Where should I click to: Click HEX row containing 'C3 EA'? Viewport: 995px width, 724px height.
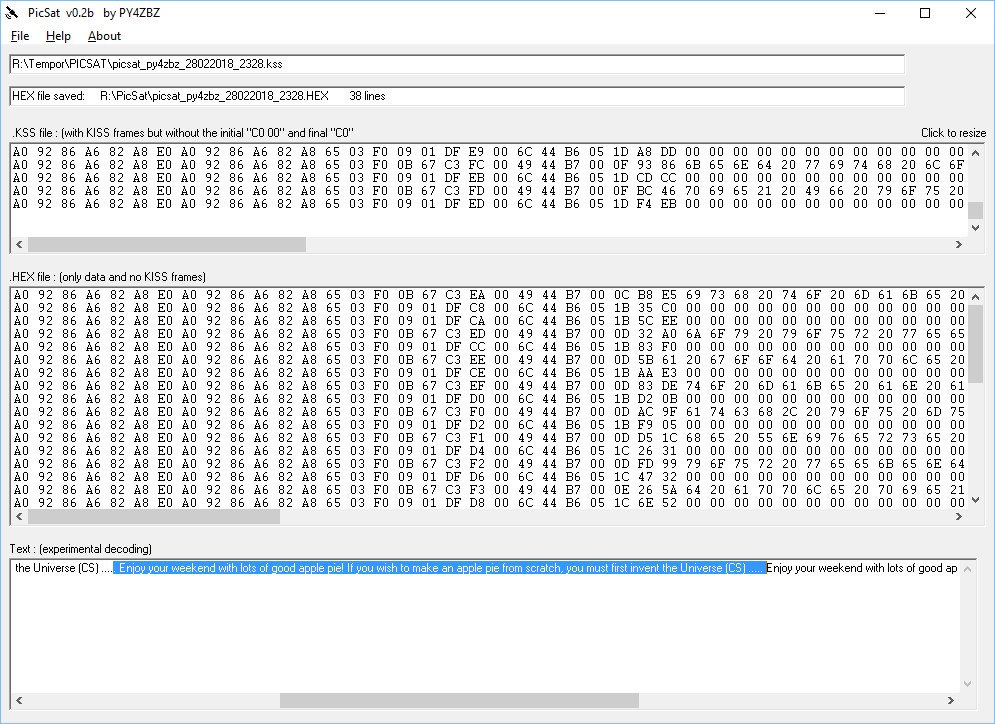pyautogui.click(x=489, y=295)
